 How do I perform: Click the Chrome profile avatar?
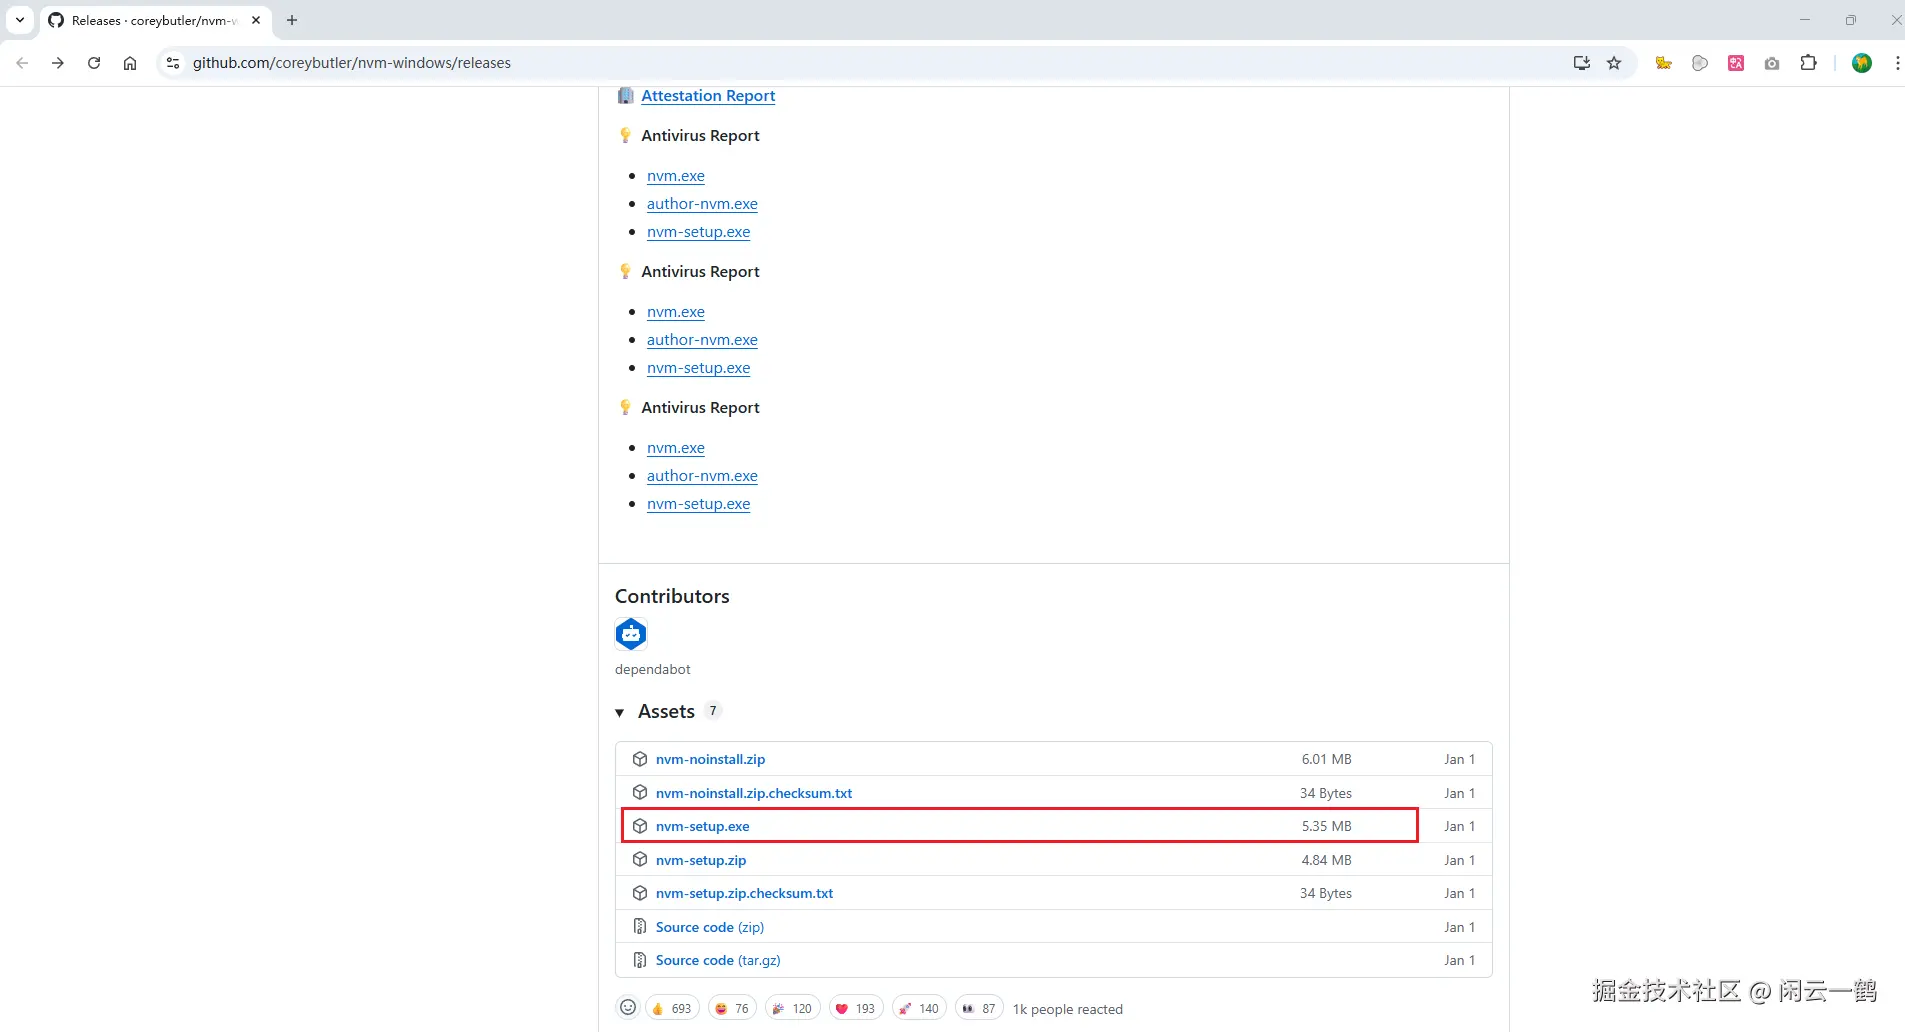[1862, 63]
